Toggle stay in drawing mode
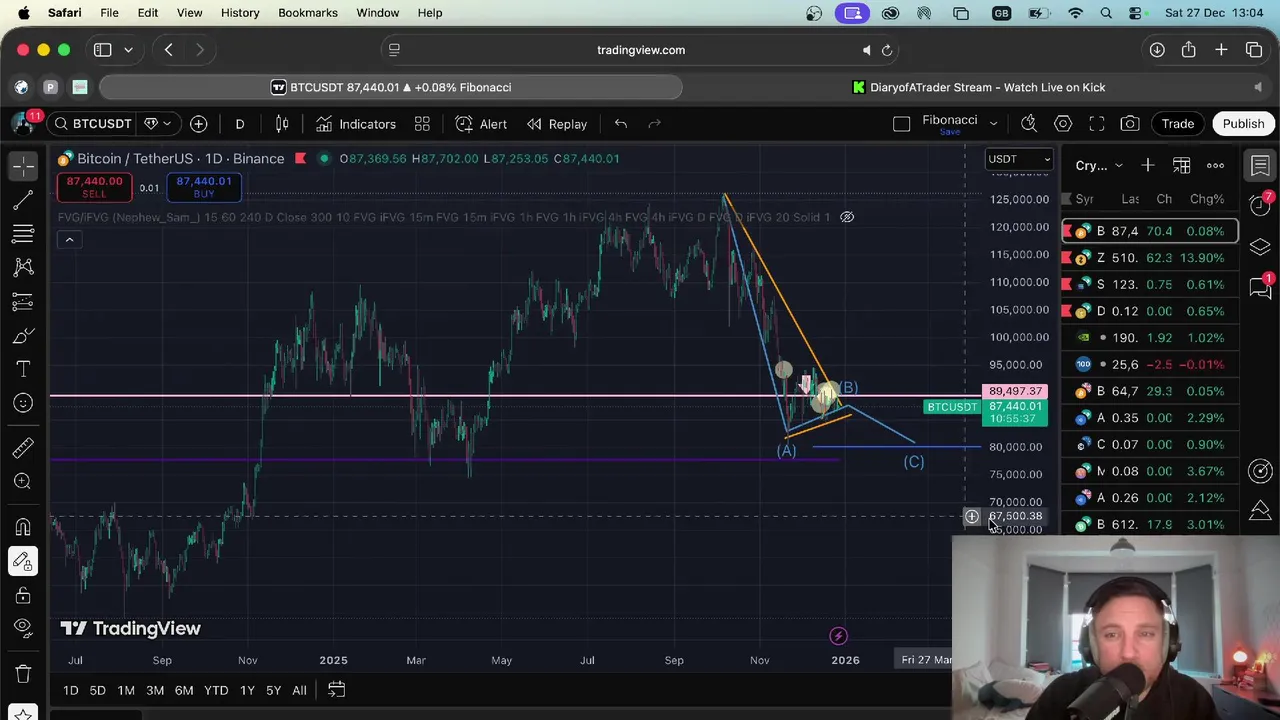 point(23,562)
